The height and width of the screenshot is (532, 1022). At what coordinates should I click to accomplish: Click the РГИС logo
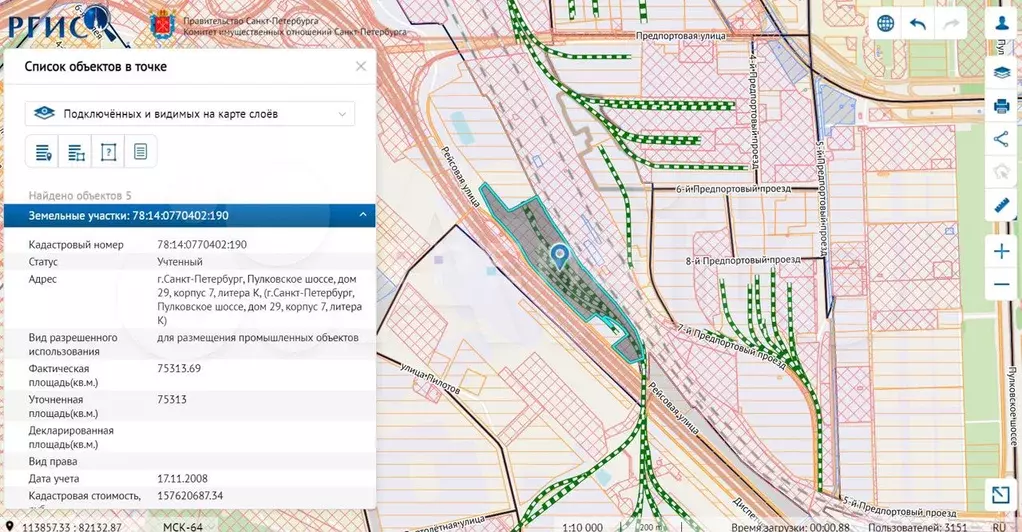coord(61,26)
